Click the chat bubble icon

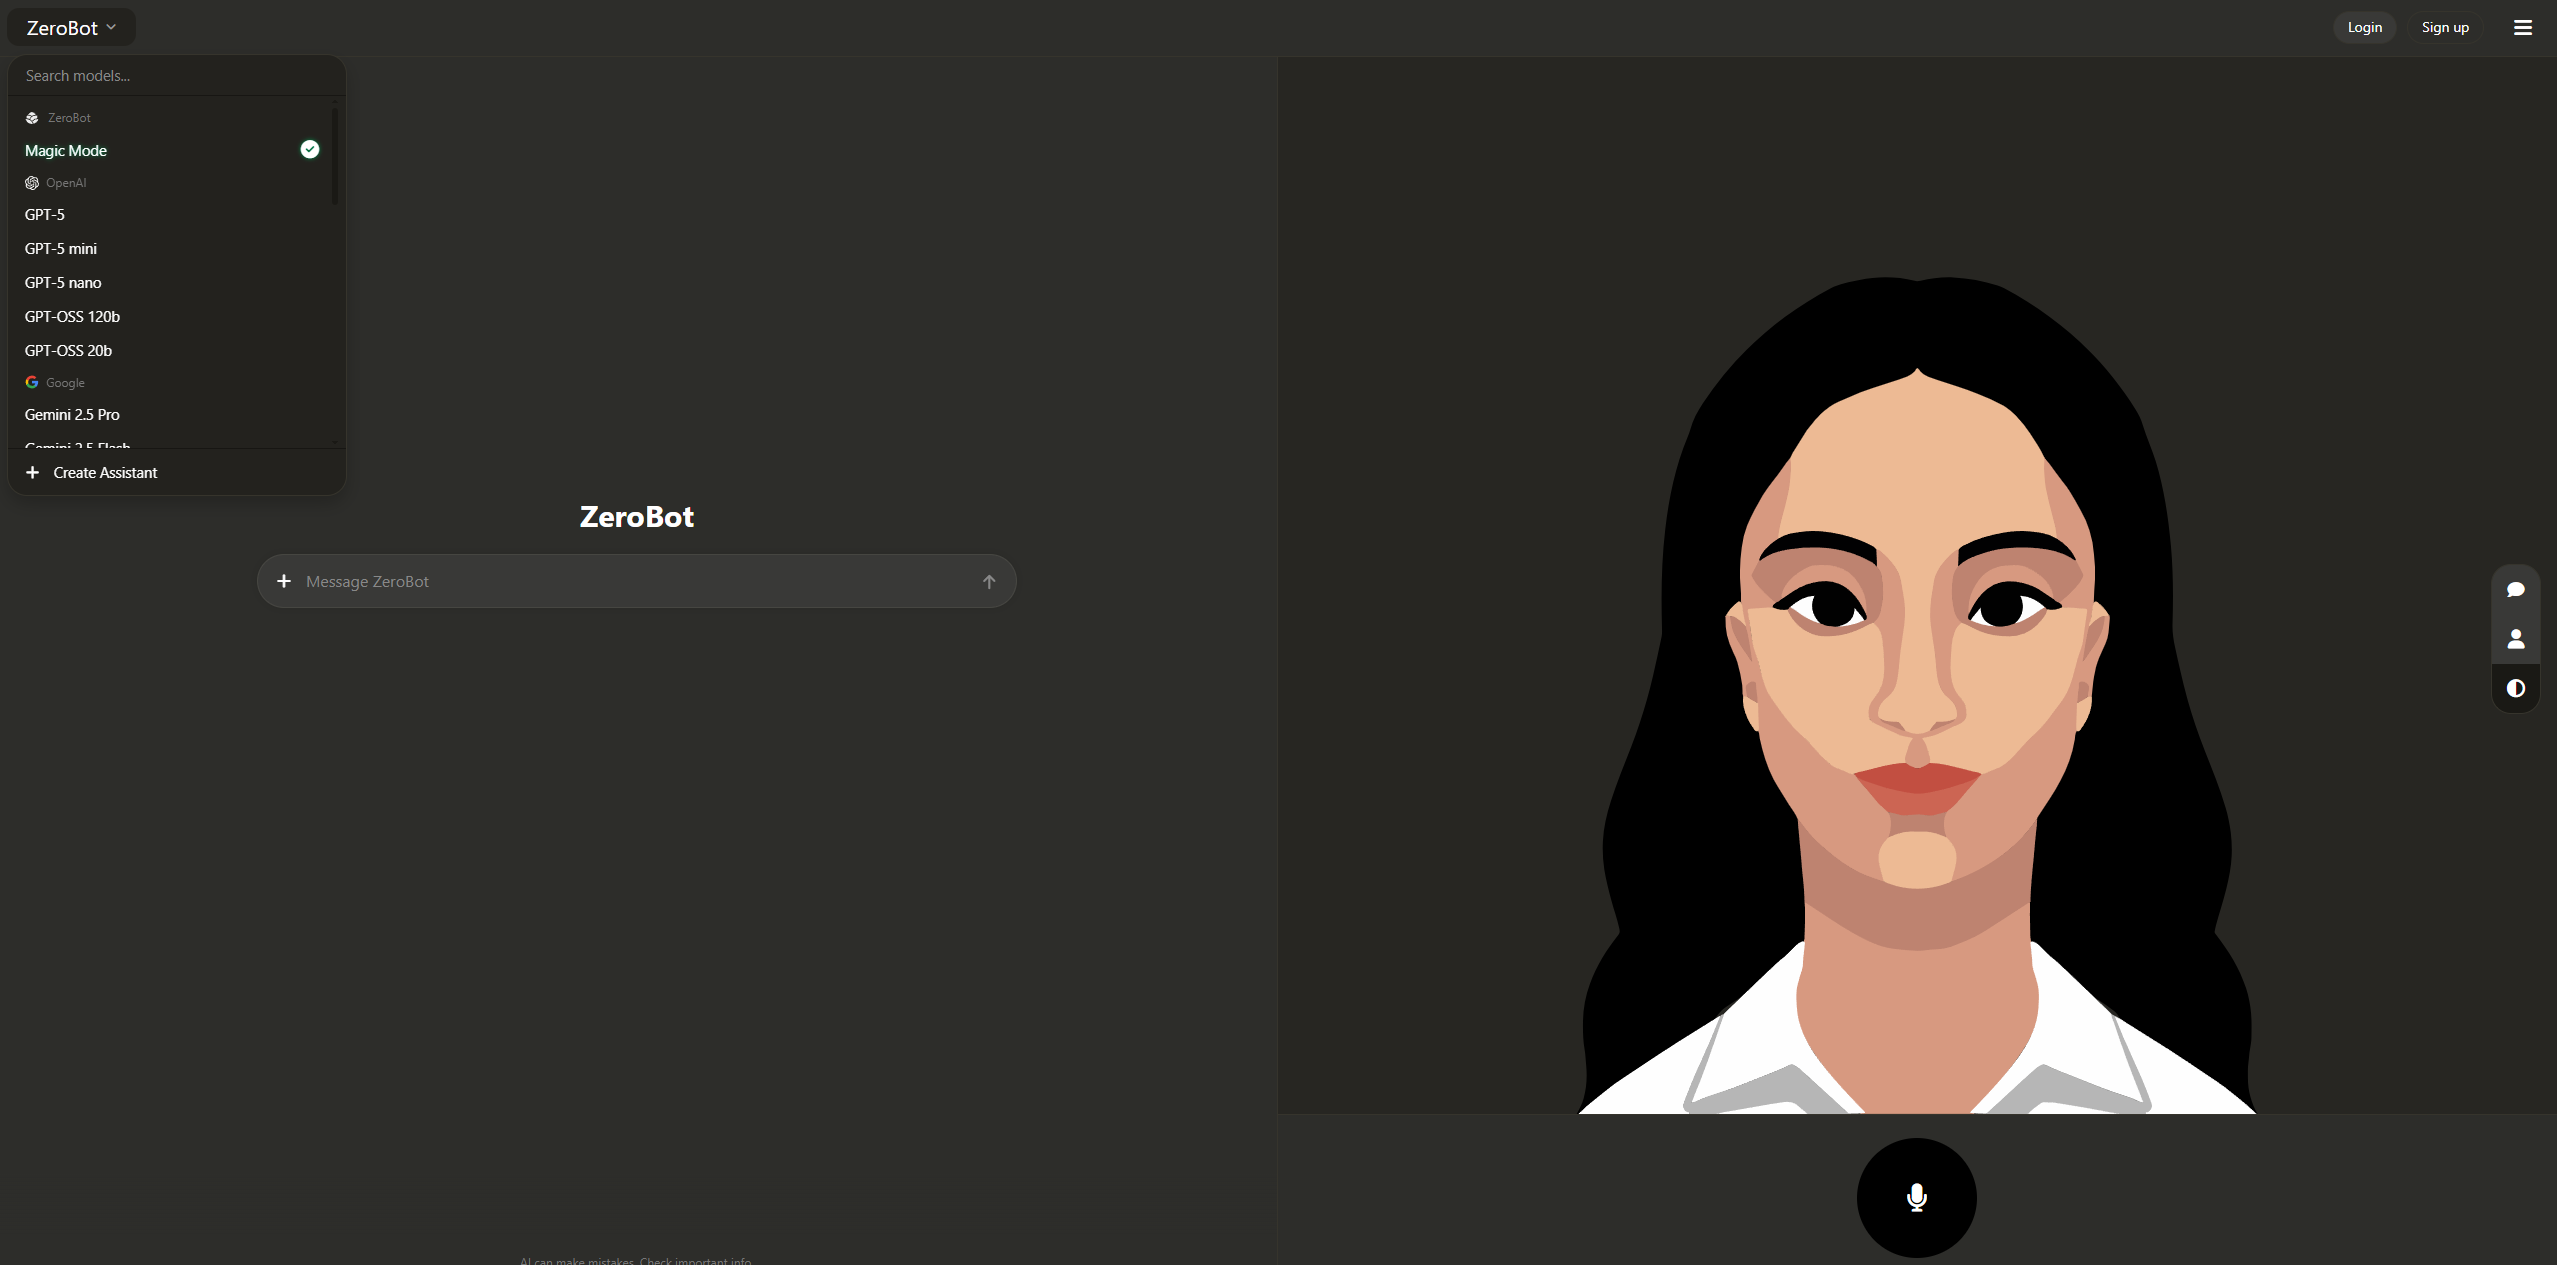tap(2516, 590)
